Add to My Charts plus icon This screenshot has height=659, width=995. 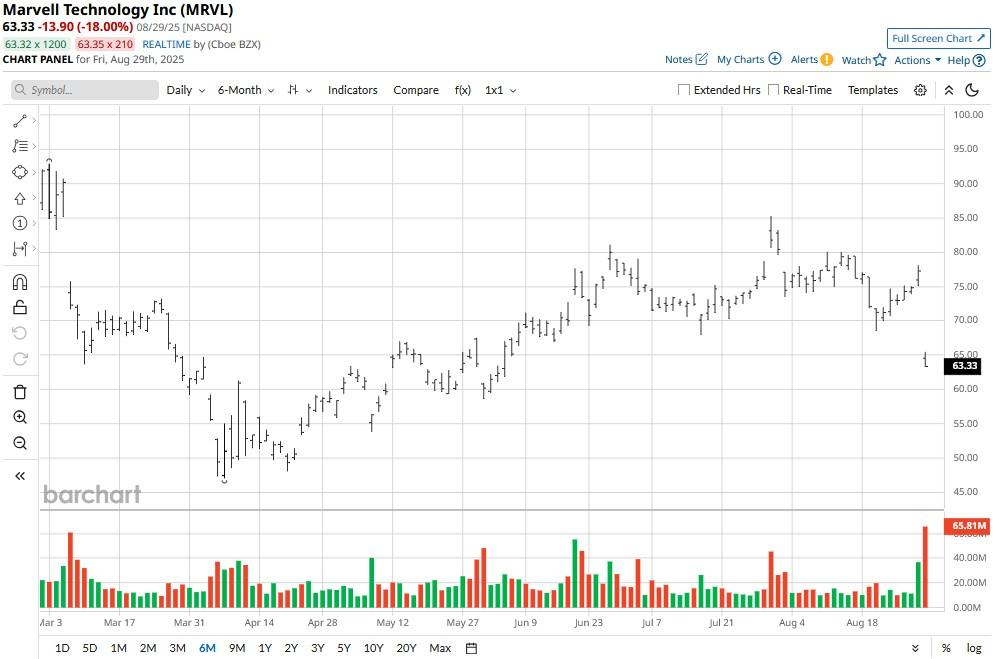(x=775, y=58)
